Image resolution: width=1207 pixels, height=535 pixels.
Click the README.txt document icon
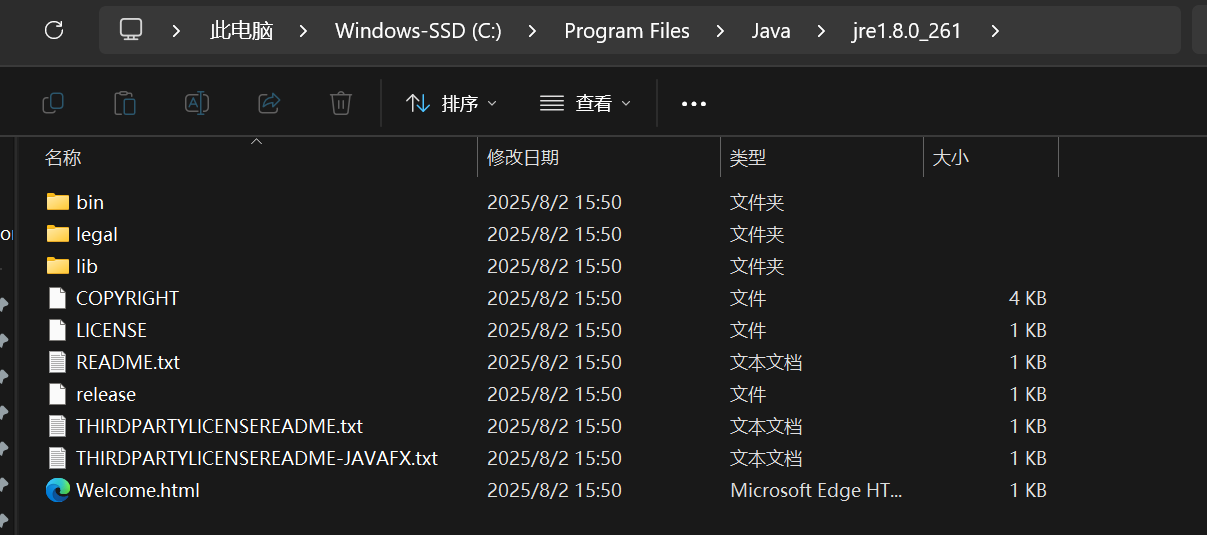pos(58,362)
